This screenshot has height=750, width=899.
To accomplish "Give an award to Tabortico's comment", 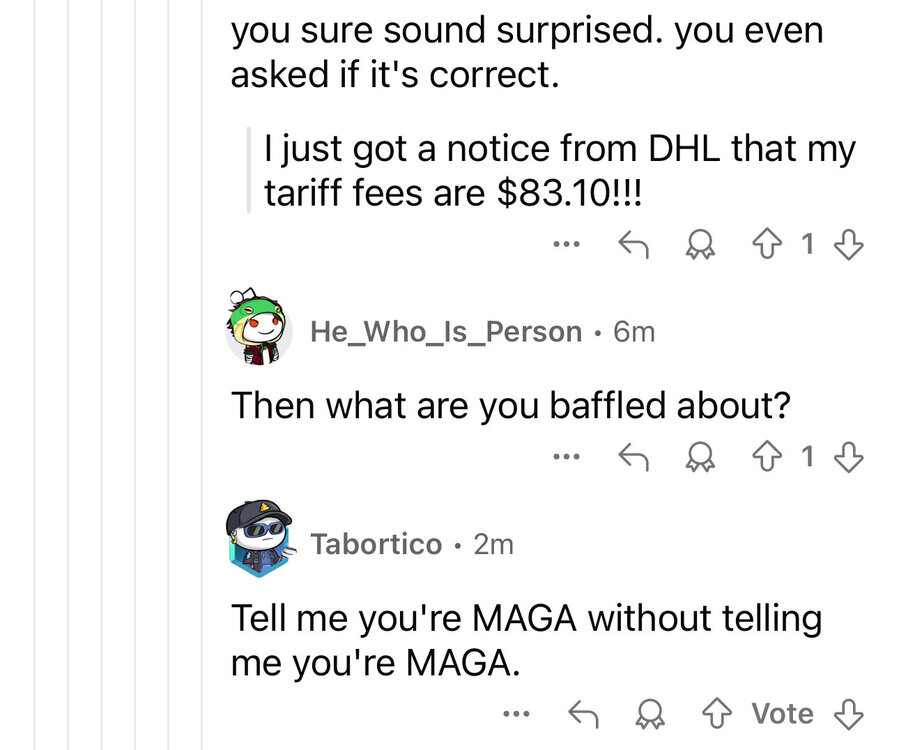I will click(650, 714).
